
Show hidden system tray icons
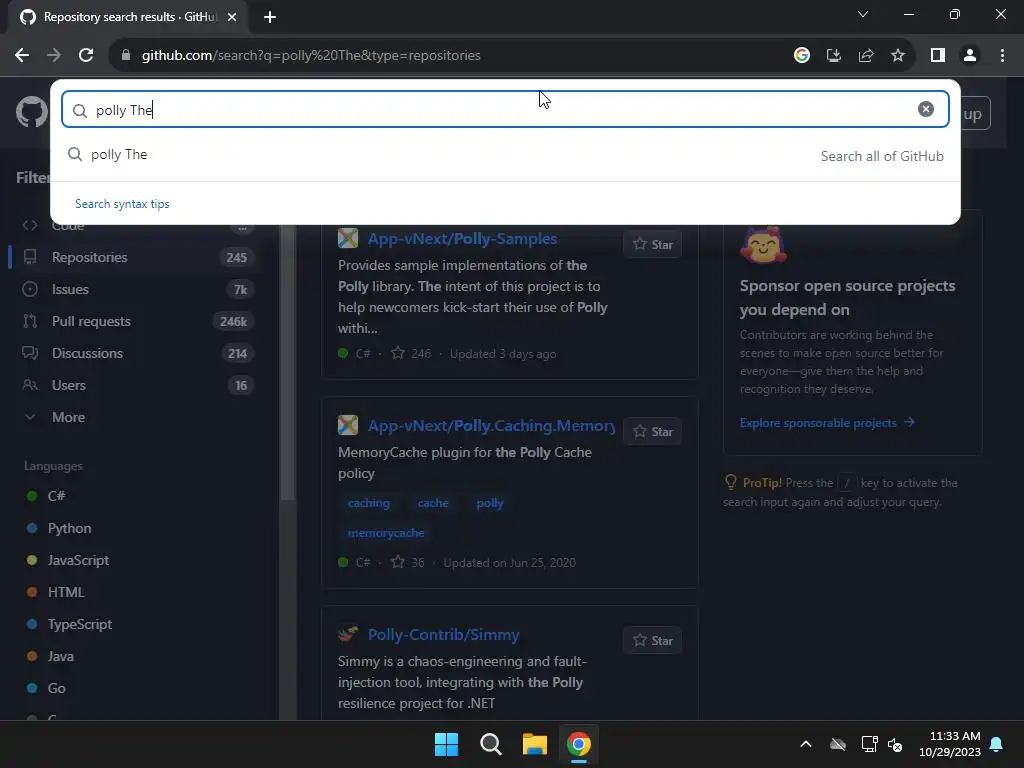(806, 744)
